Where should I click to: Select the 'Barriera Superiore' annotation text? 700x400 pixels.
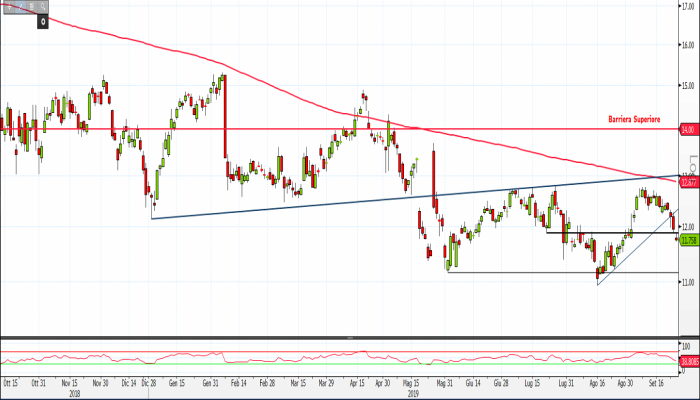coord(635,120)
